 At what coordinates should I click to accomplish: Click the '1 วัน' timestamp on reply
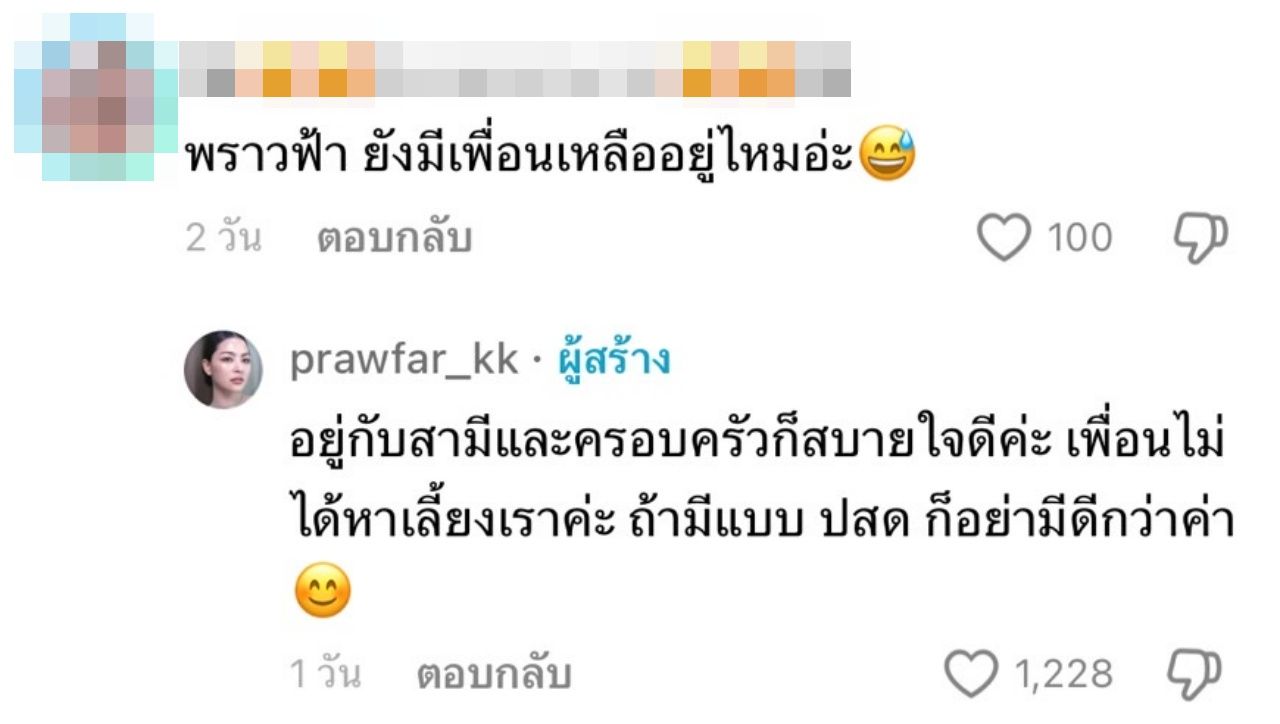(326, 674)
